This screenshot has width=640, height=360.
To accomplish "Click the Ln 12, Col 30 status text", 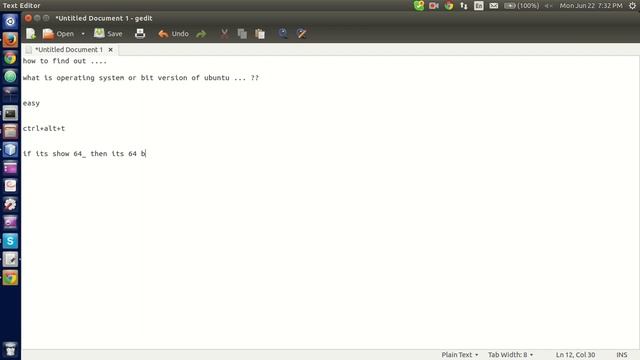I will tap(575, 355).
